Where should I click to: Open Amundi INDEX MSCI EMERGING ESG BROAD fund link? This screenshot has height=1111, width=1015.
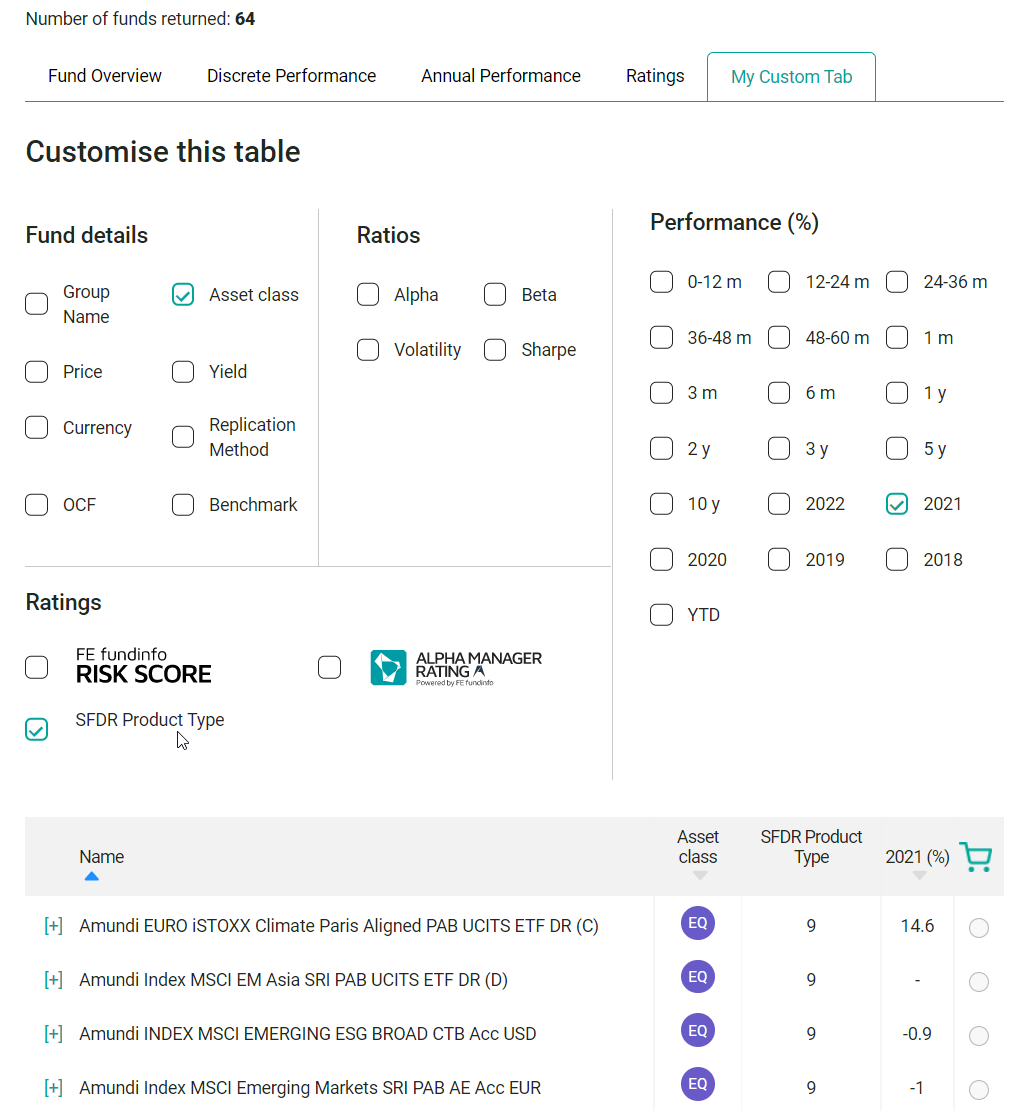click(x=308, y=1034)
